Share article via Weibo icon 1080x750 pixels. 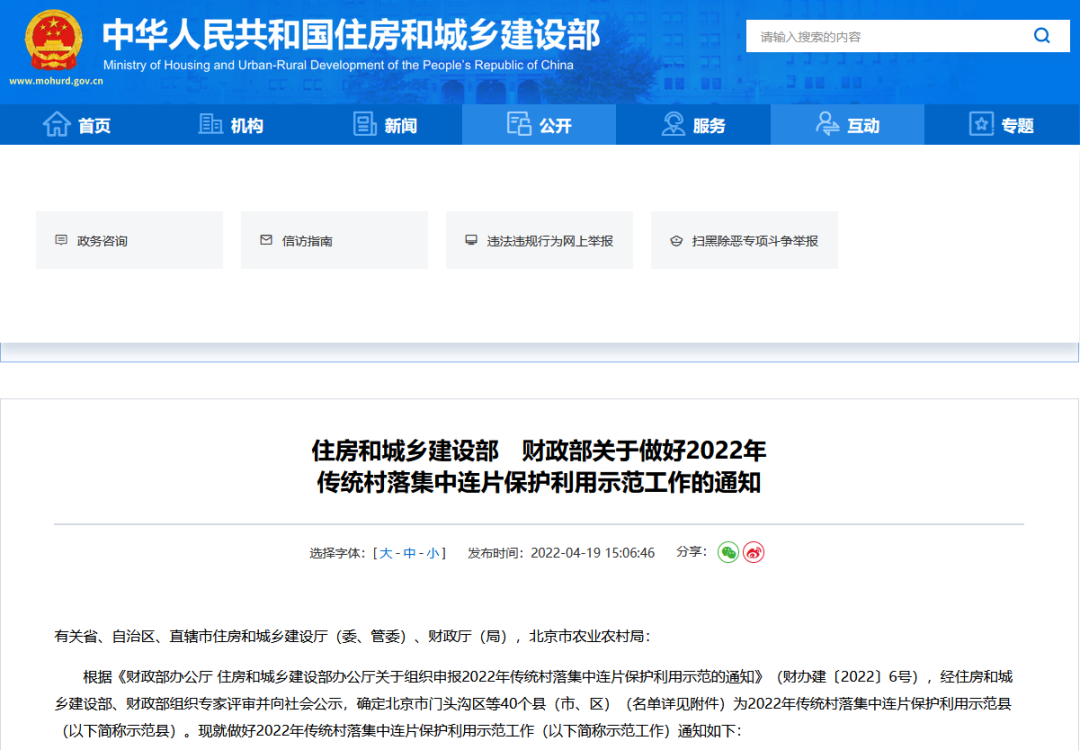(753, 552)
